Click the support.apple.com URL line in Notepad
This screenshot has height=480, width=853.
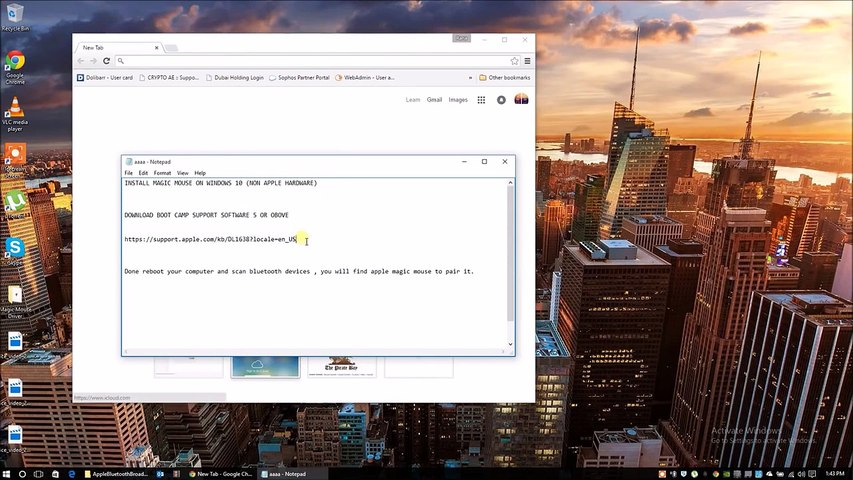click(211, 239)
